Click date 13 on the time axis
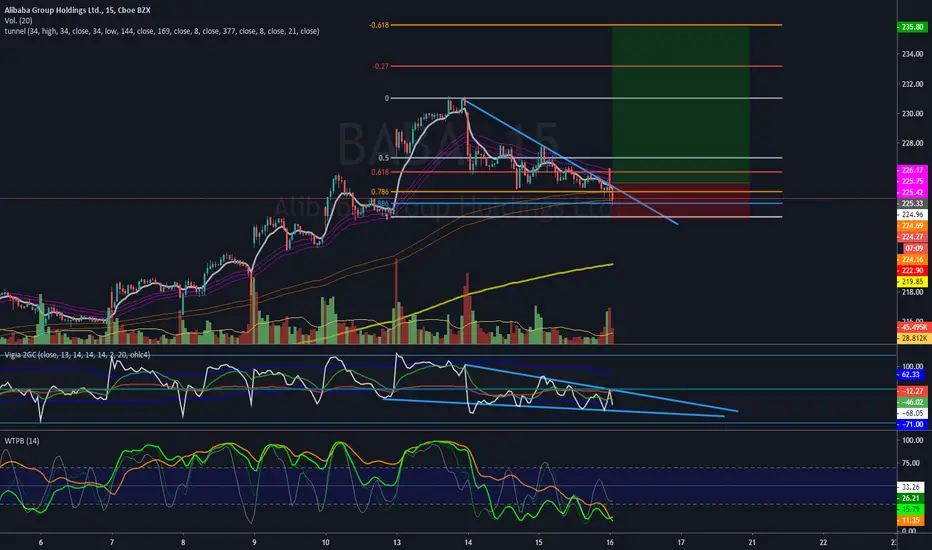 point(396,542)
